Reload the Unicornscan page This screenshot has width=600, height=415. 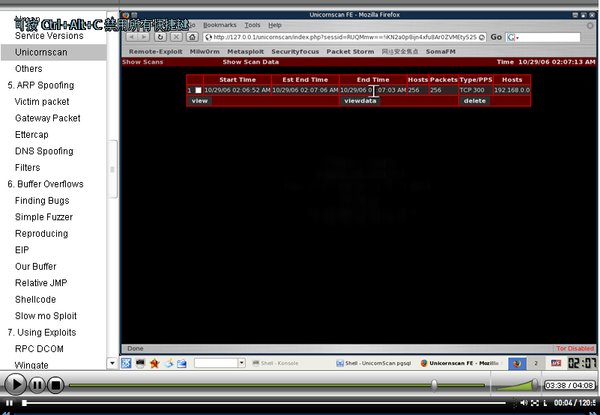coord(160,37)
